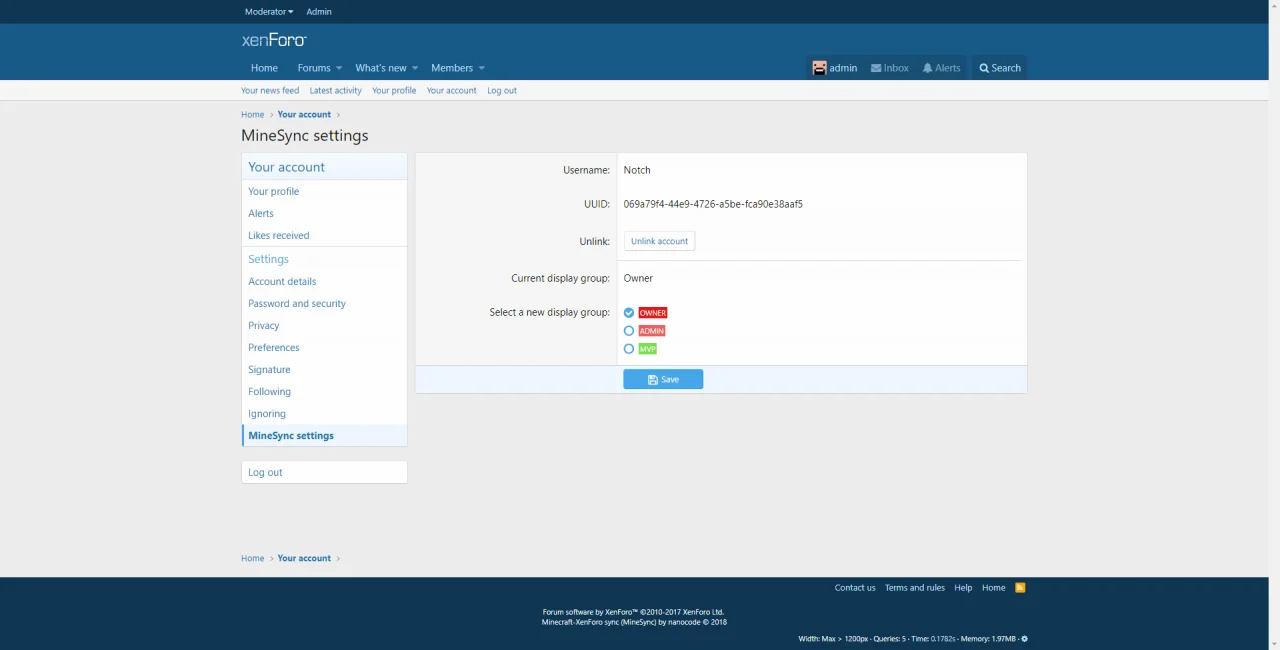Expand the Forums dropdown arrow
Viewport: 1280px width, 650px height.
[339, 68]
